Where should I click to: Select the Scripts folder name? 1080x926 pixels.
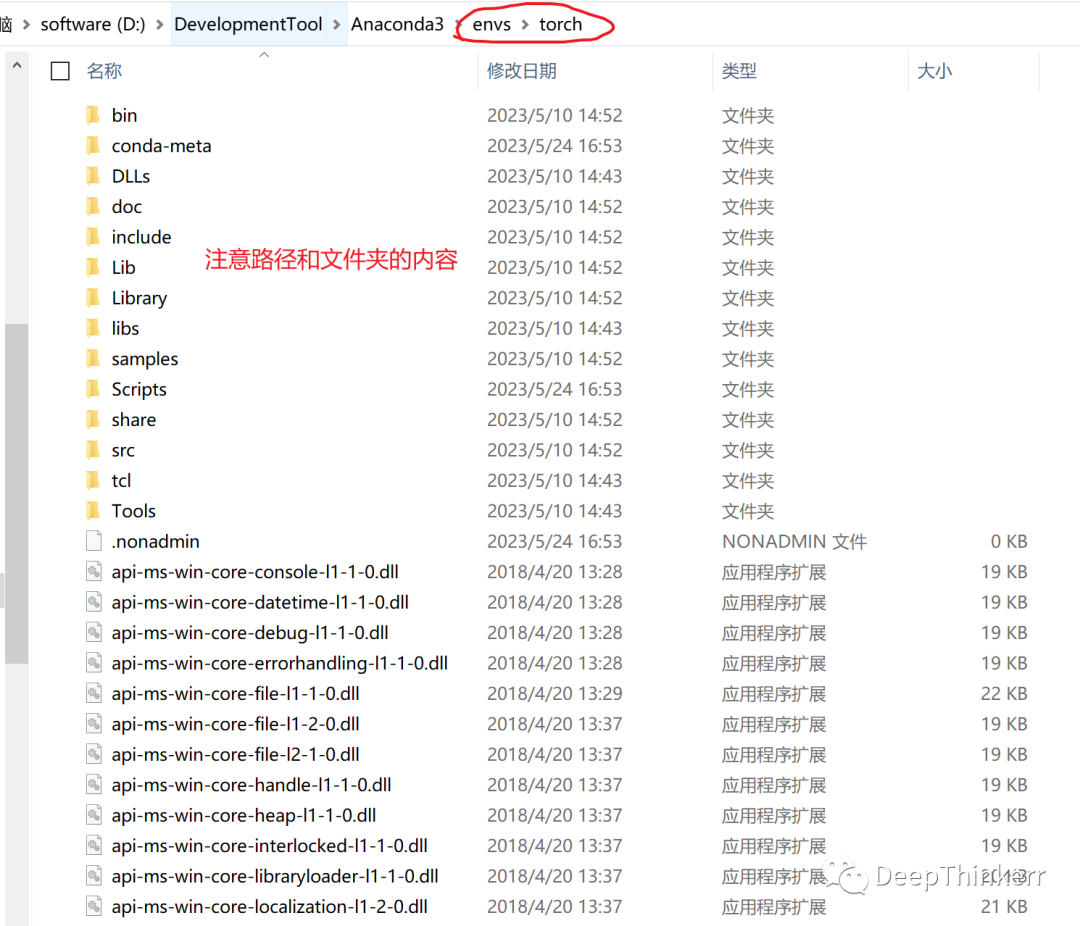pyautogui.click(x=139, y=389)
